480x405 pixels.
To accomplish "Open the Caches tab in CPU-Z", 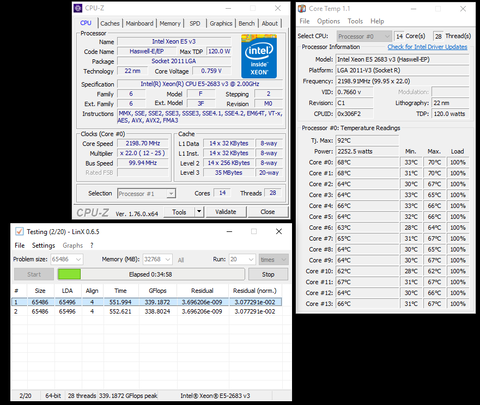I will click(110, 23).
